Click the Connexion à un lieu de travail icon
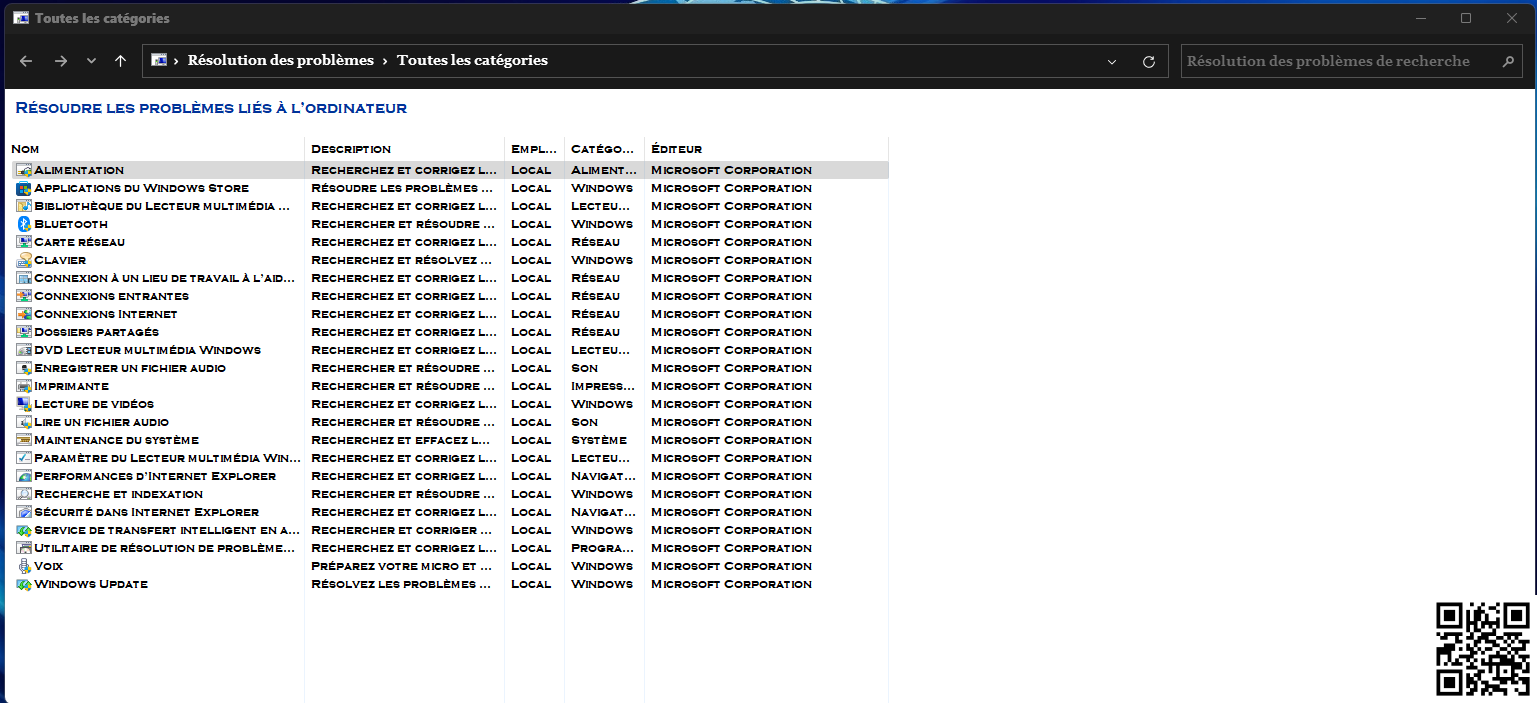 (x=24, y=278)
